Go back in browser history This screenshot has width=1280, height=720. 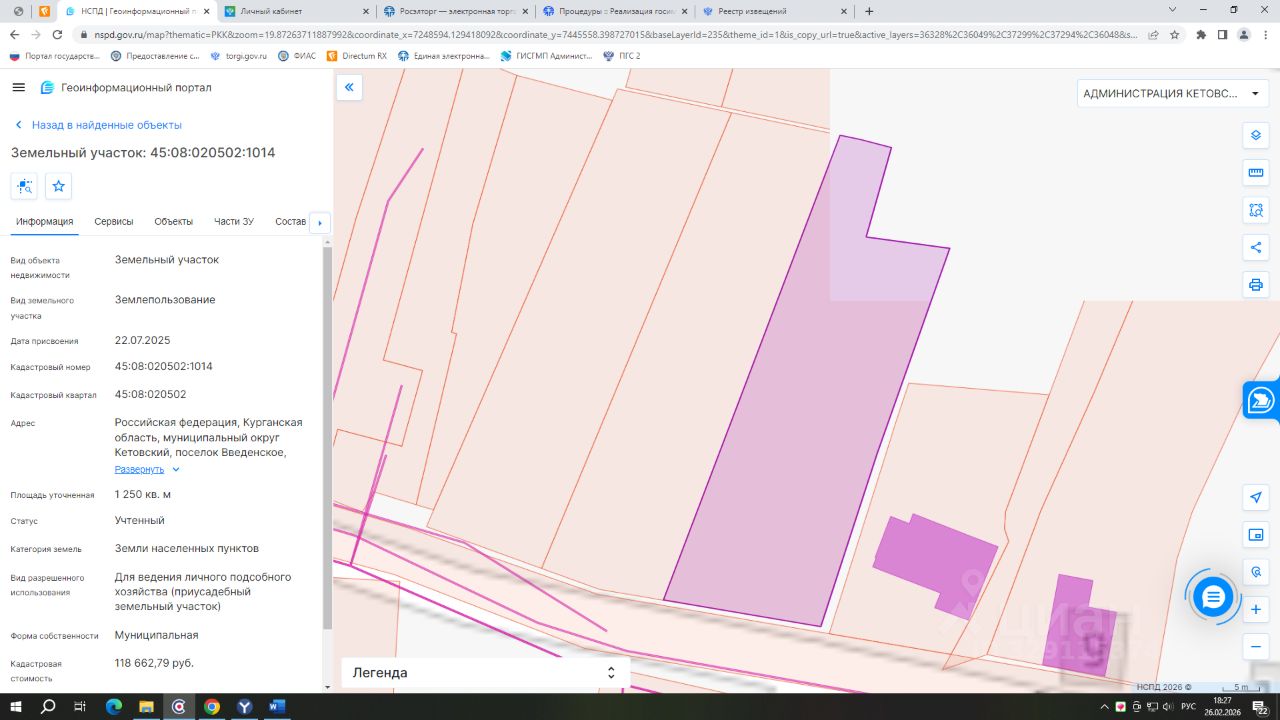[14, 34]
